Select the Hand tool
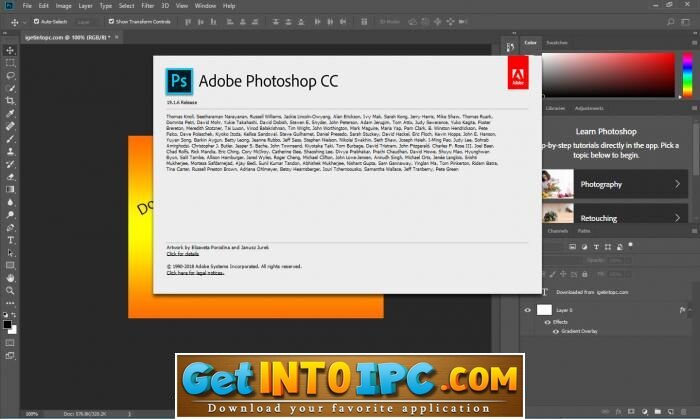The height and width of the screenshot is (419, 700). pos(10,278)
